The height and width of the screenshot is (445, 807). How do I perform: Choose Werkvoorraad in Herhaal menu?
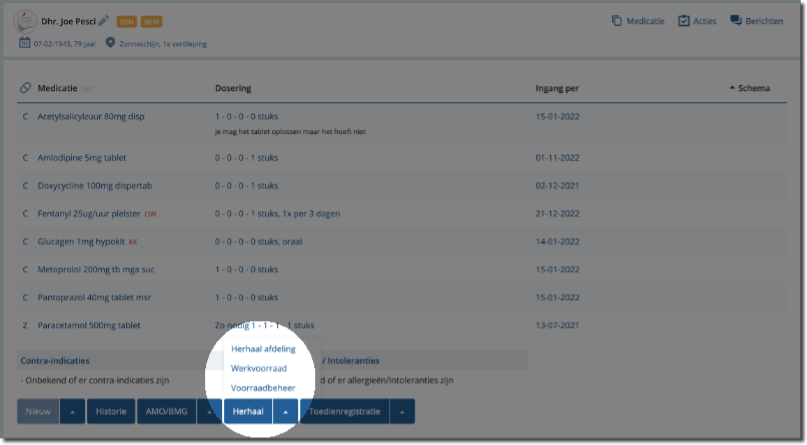pyautogui.click(x=259, y=368)
